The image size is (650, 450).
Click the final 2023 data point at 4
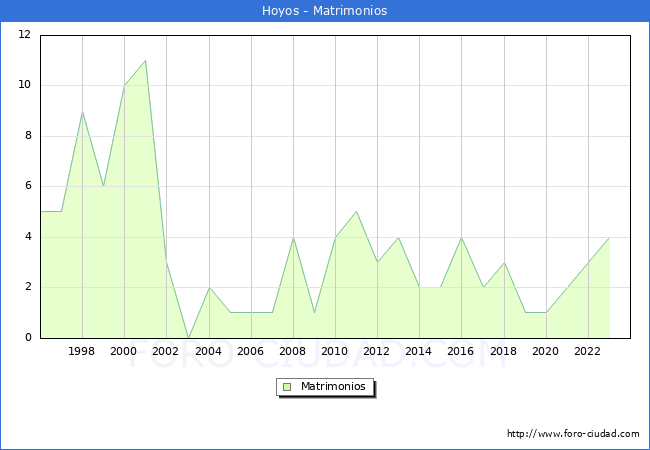(x=609, y=237)
